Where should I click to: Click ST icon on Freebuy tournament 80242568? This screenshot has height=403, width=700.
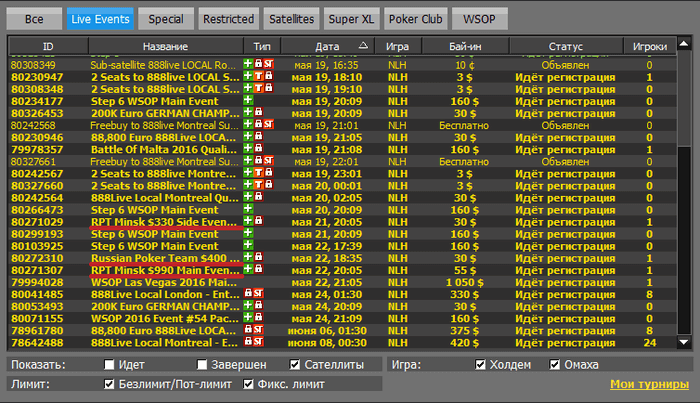coord(268,124)
